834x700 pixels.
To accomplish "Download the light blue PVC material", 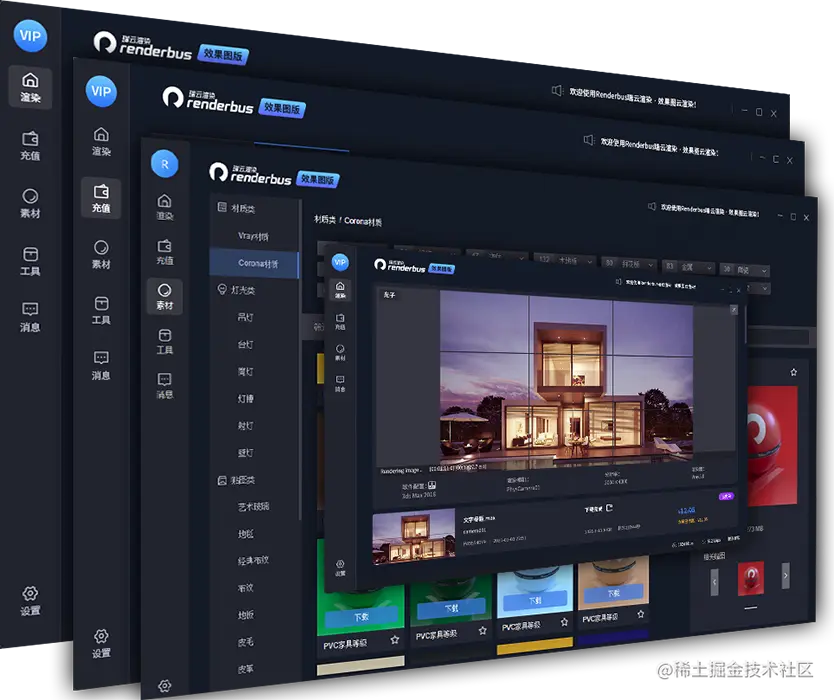I will [x=535, y=600].
